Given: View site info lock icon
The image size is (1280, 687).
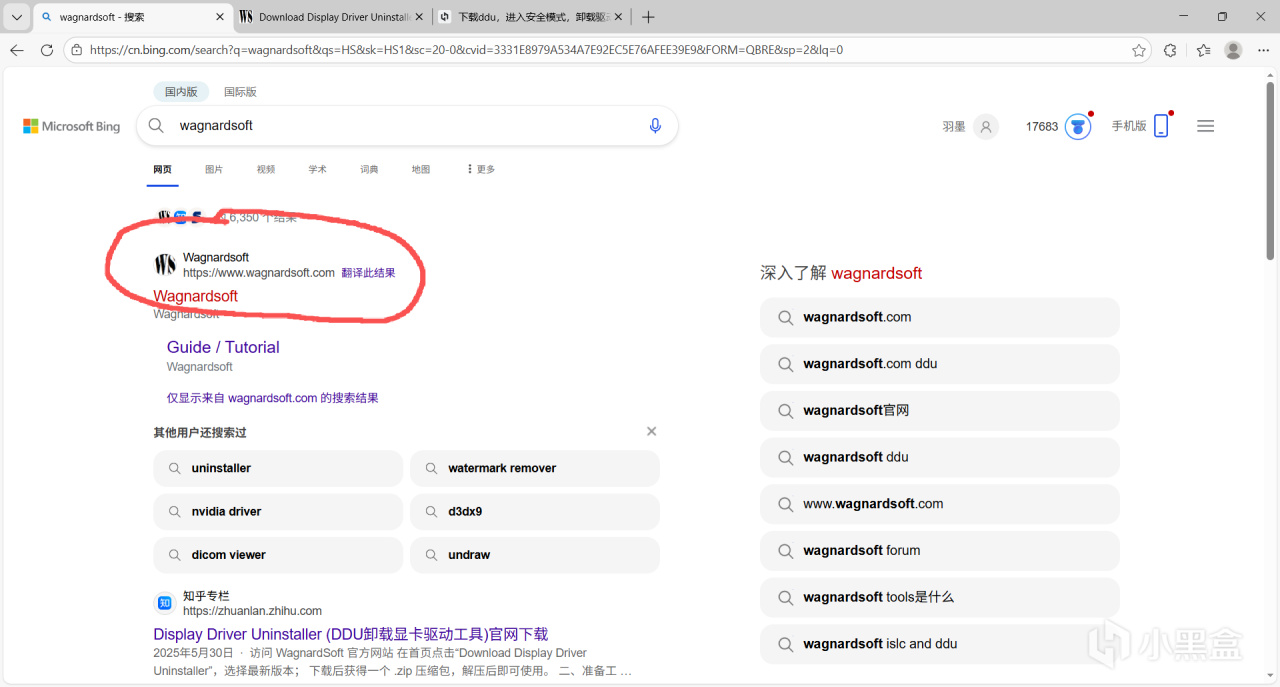Looking at the screenshot, I should tap(77, 50).
